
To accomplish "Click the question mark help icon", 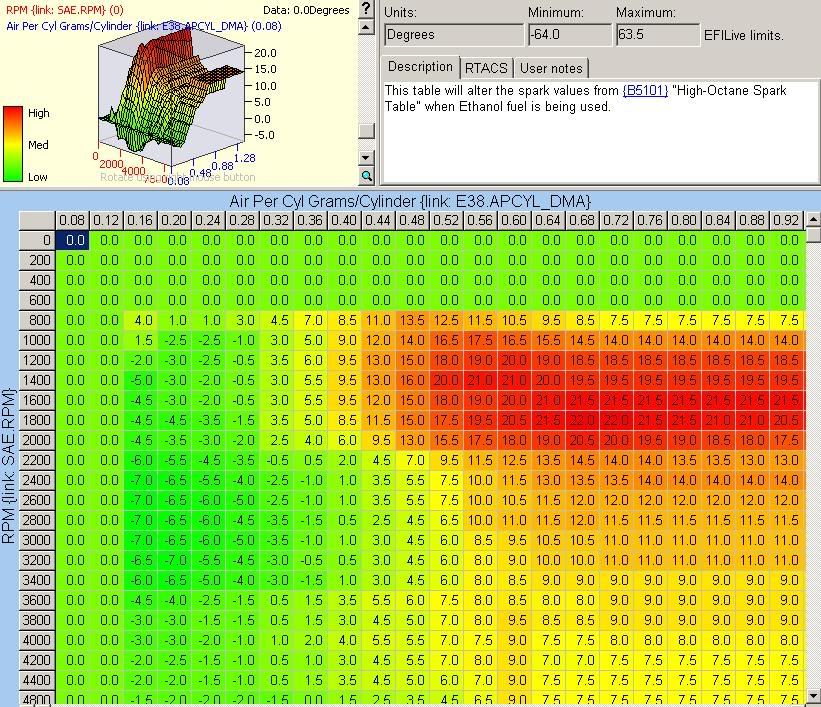I will click(x=367, y=10).
